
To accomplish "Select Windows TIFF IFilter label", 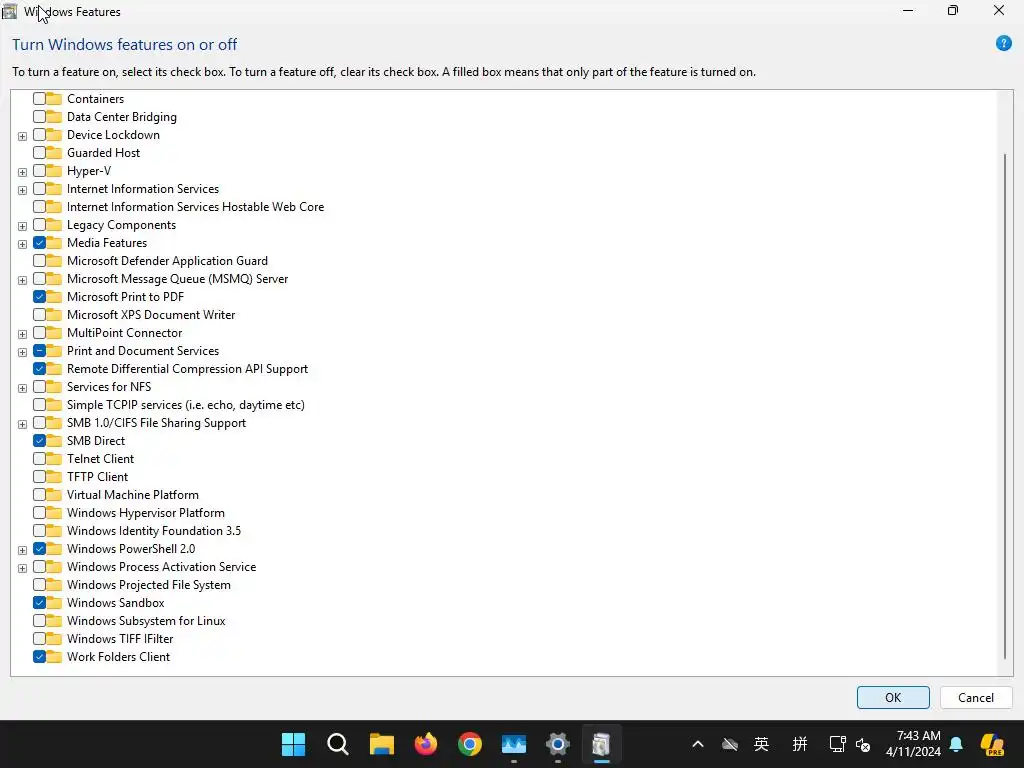I will 120,639.
